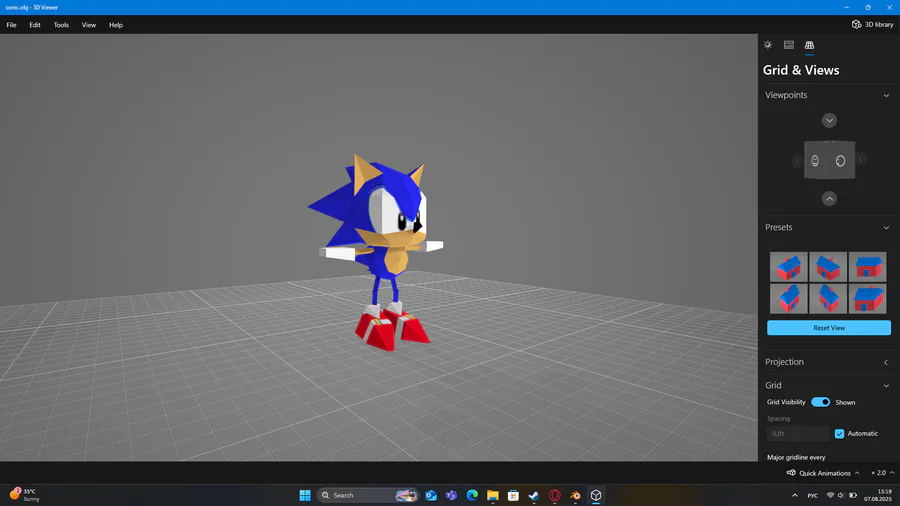Open the File menu

[x=11, y=25]
